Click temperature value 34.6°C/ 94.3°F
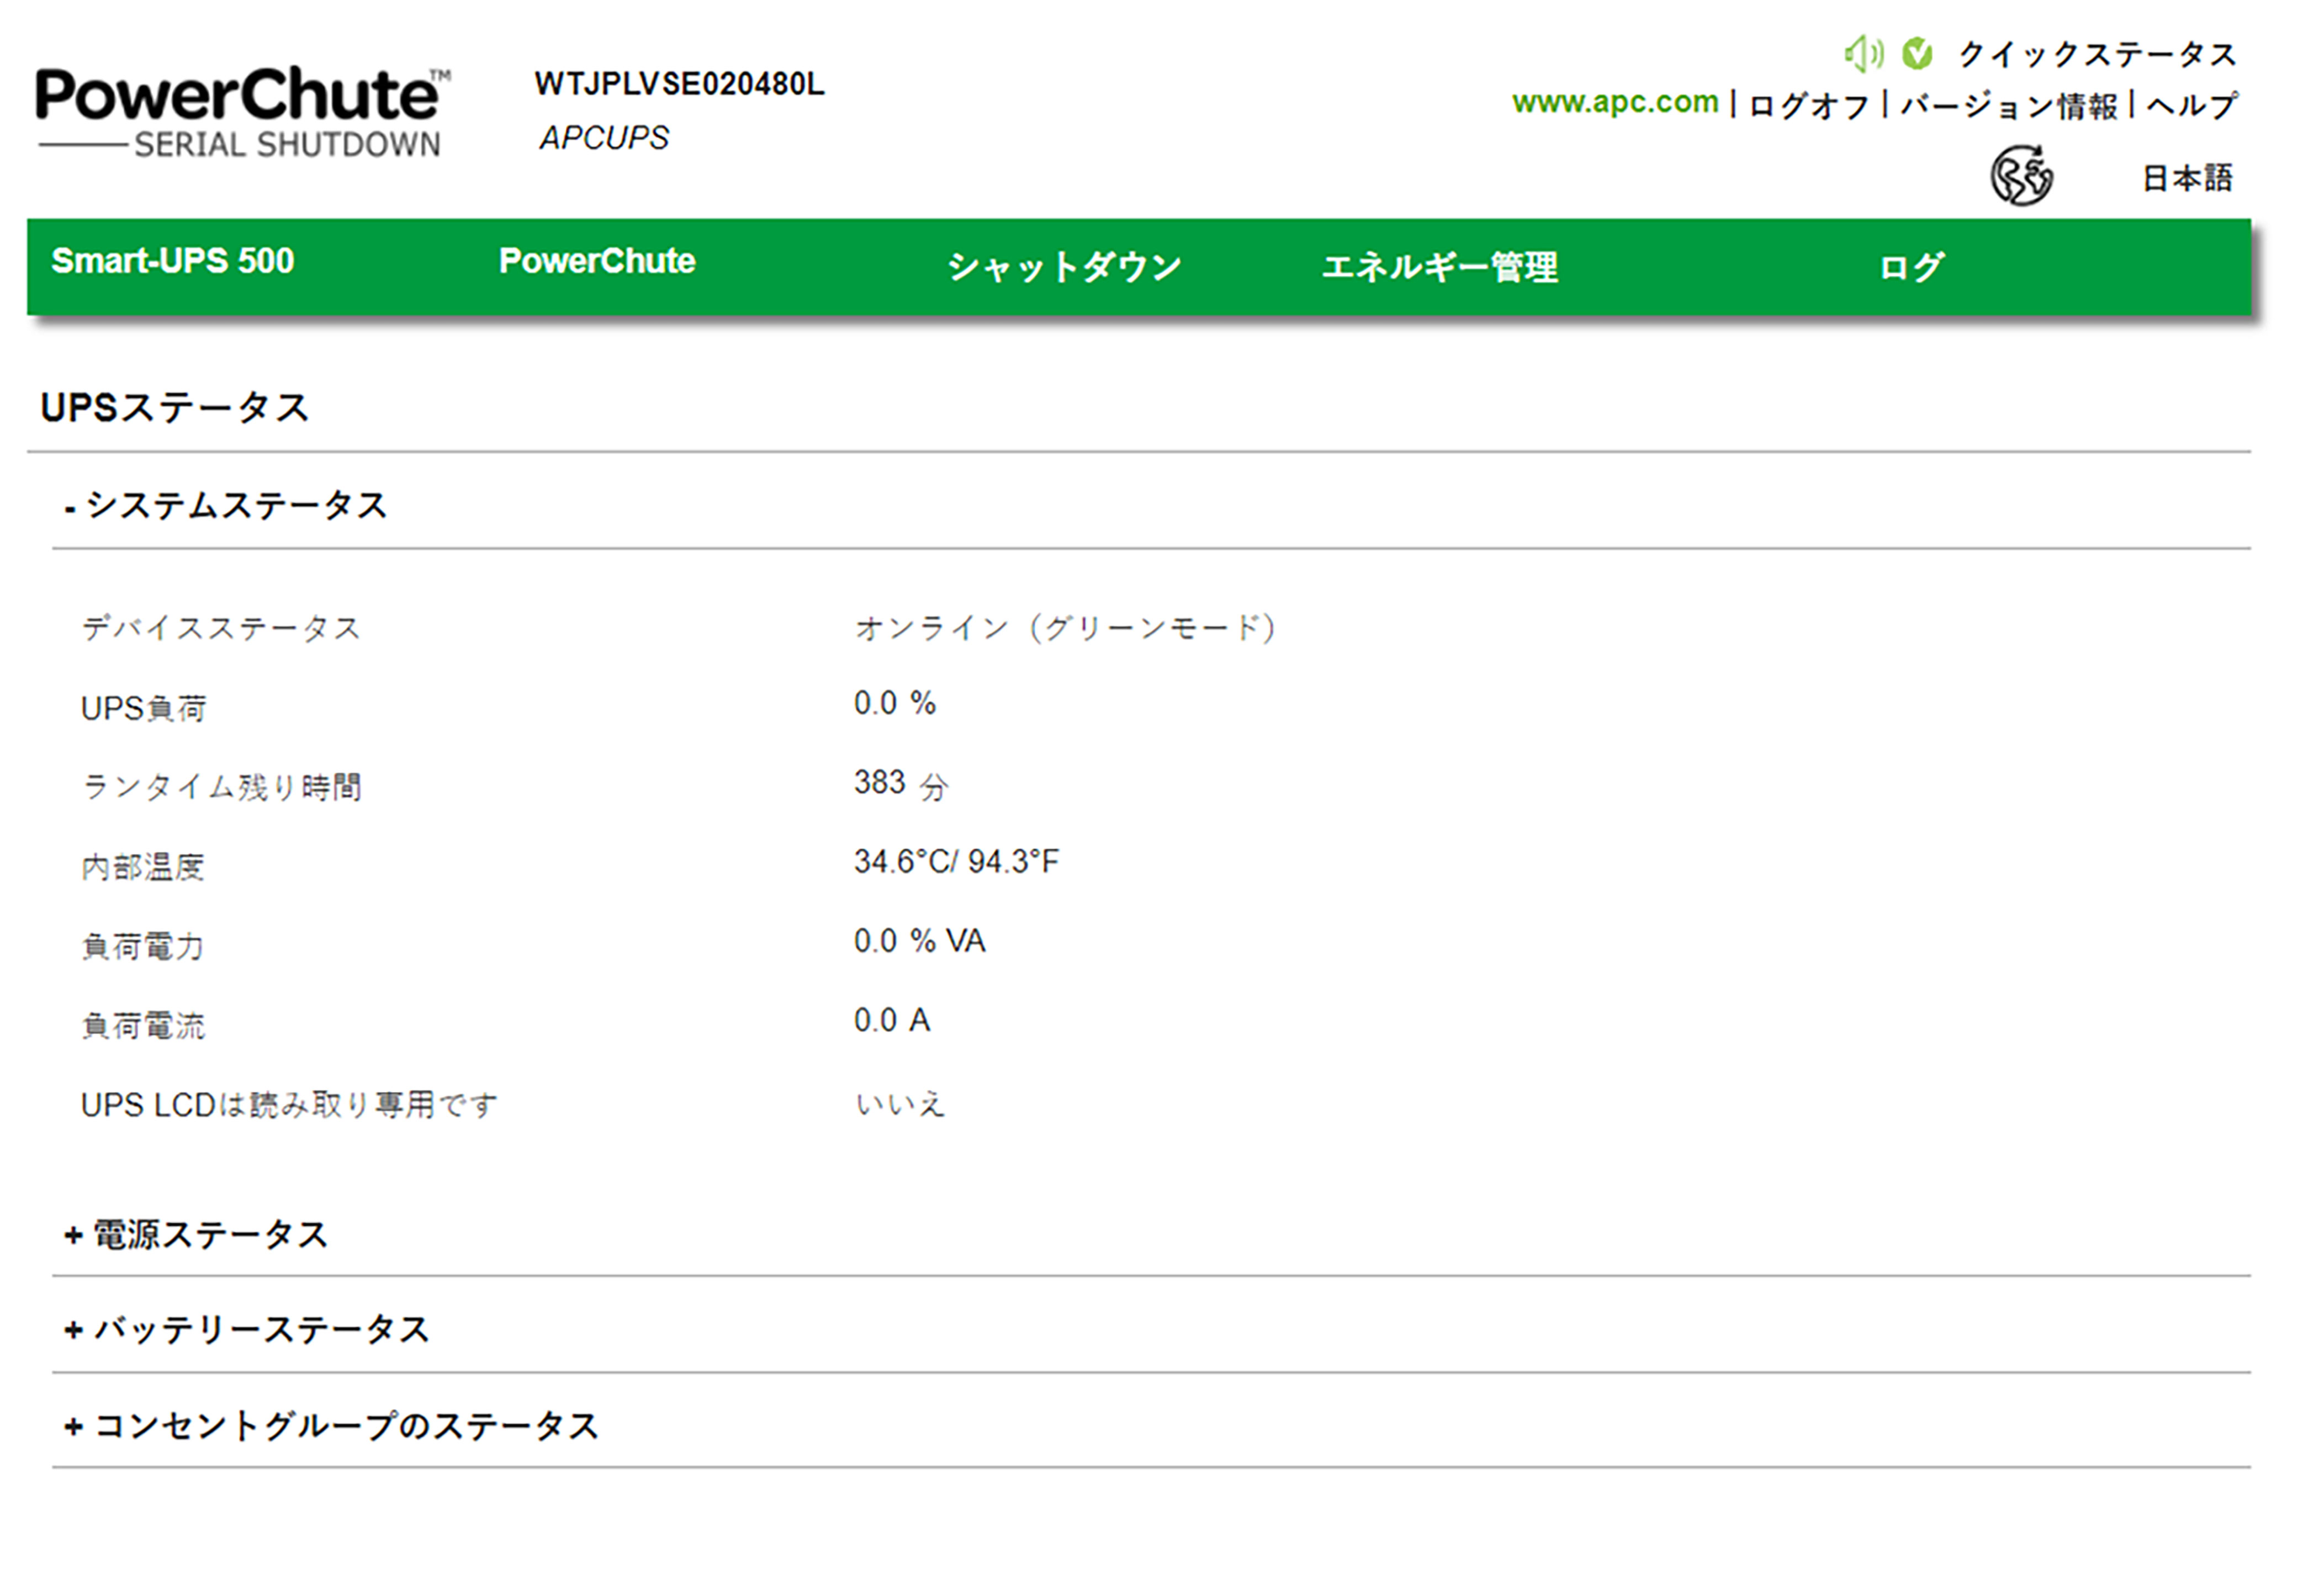The height and width of the screenshot is (1596, 2319). pyautogui.click(x=956, y=862)
